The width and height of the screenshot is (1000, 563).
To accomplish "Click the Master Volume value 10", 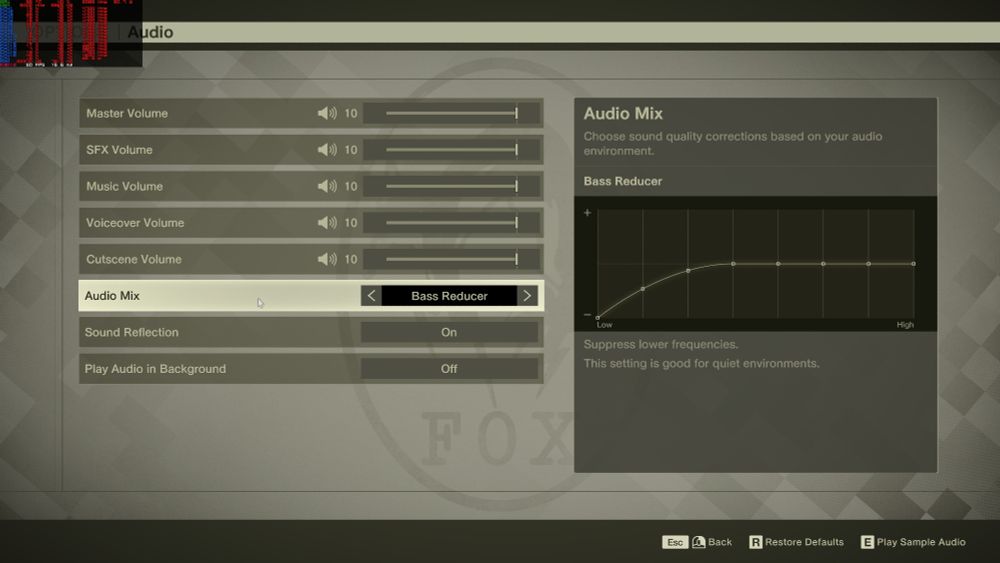I will pos(351,113).
